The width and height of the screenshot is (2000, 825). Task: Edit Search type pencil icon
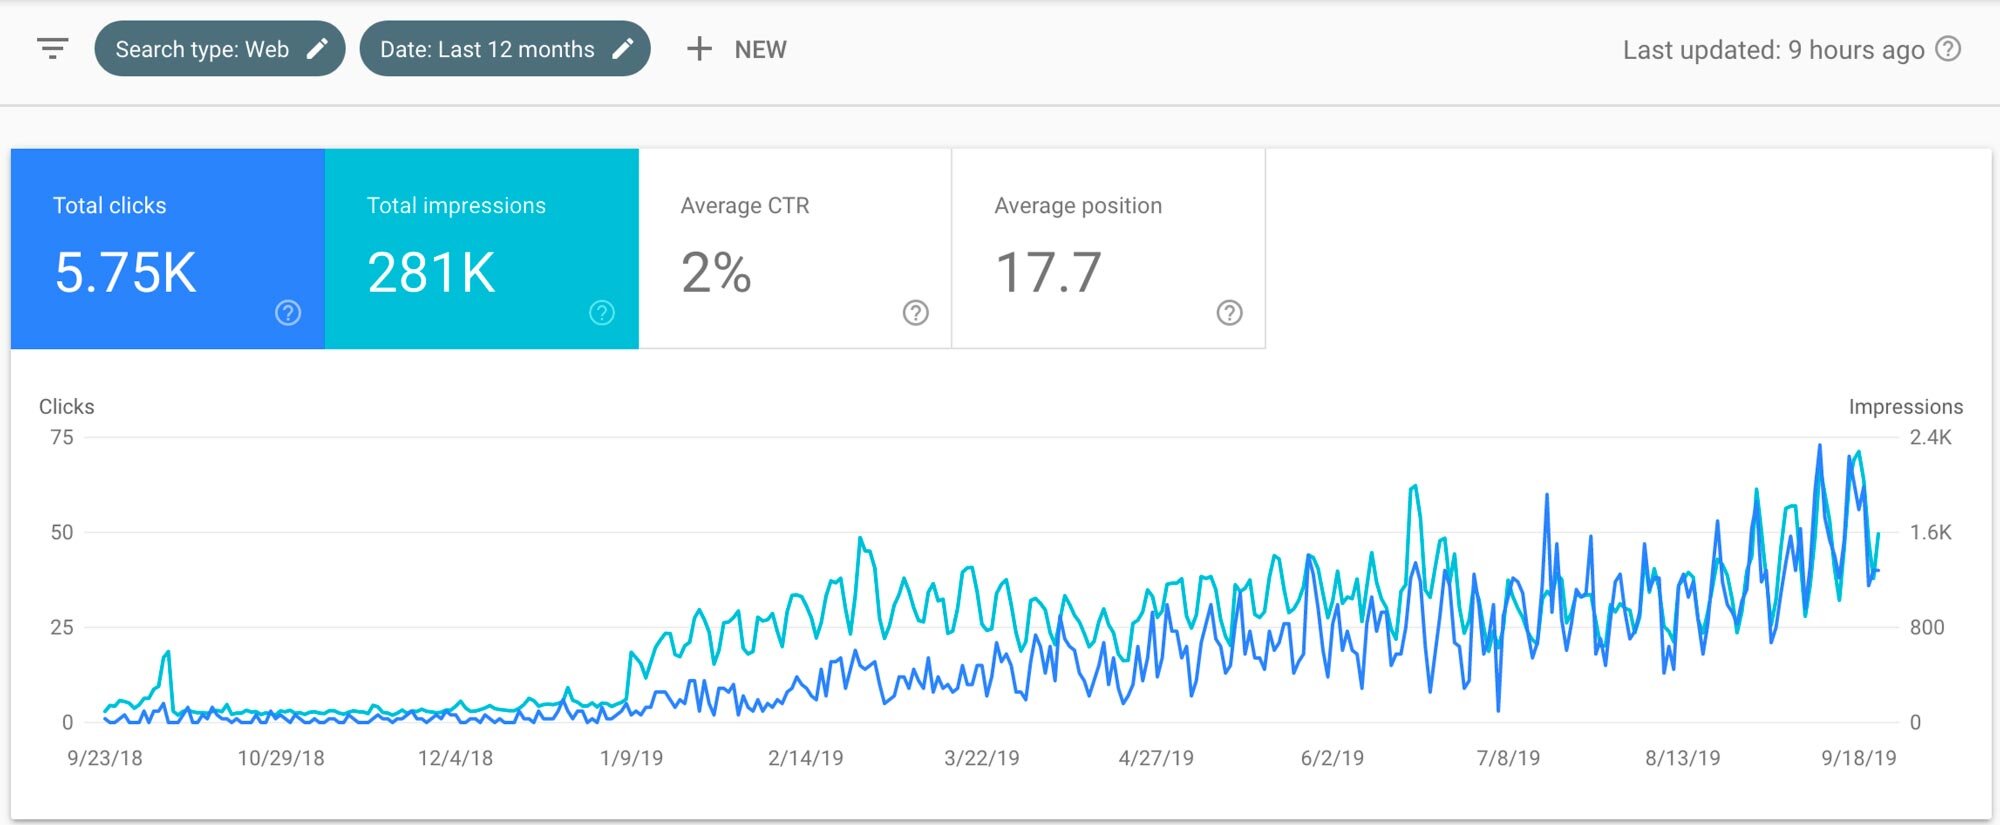pos(317,49)
